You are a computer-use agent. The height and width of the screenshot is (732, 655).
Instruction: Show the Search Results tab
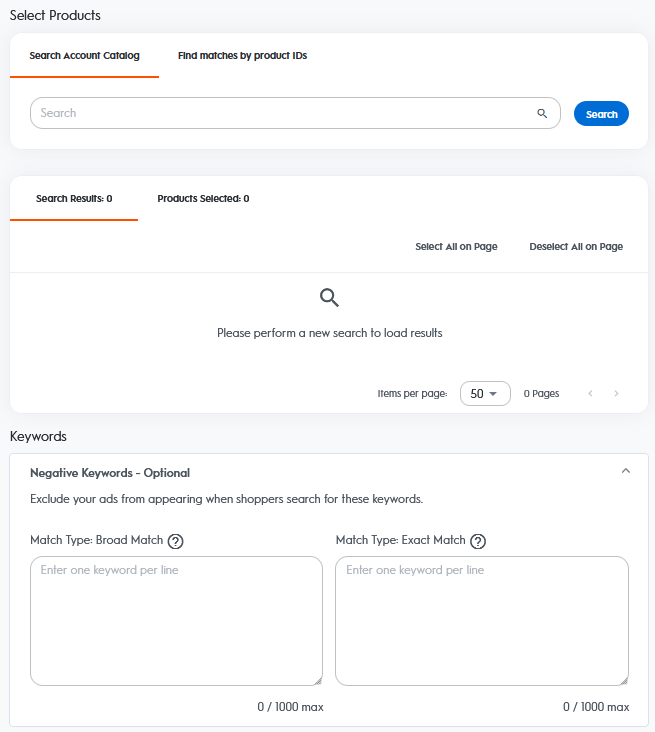pos(74,199)
